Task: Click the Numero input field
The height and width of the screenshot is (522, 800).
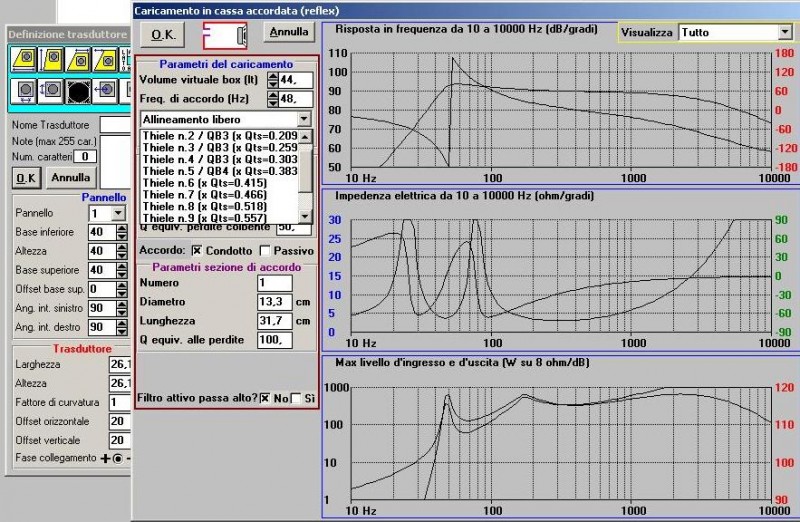Action: [275, 283]
